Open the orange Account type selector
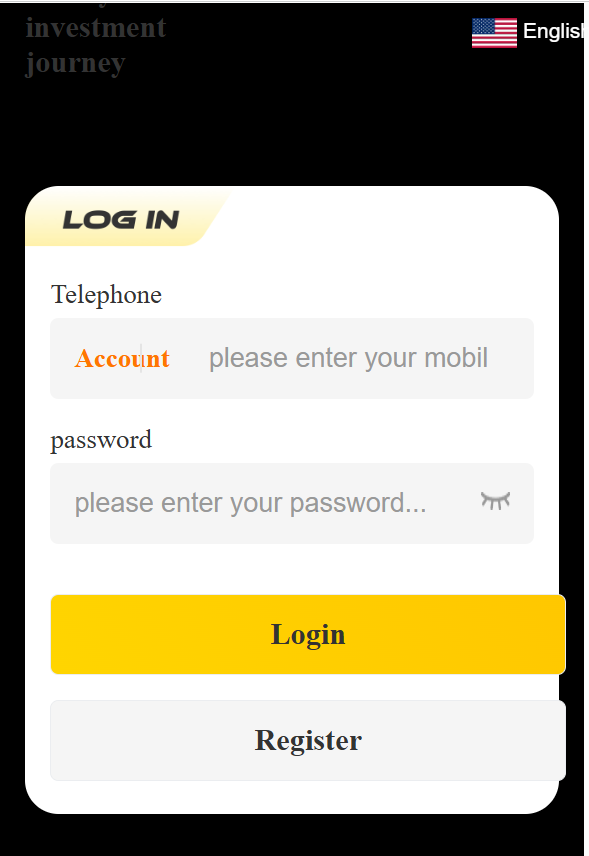589x856 pixels. (x=122, y=359)
